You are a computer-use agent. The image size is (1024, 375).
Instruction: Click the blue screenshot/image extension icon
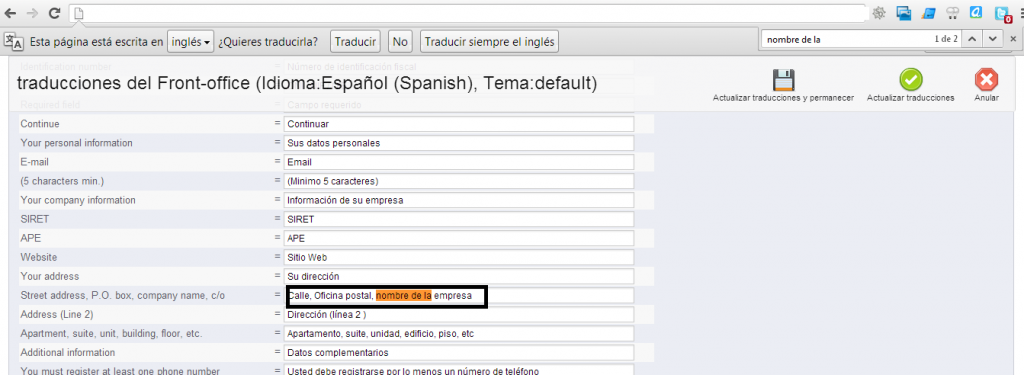tap(904, 12)
